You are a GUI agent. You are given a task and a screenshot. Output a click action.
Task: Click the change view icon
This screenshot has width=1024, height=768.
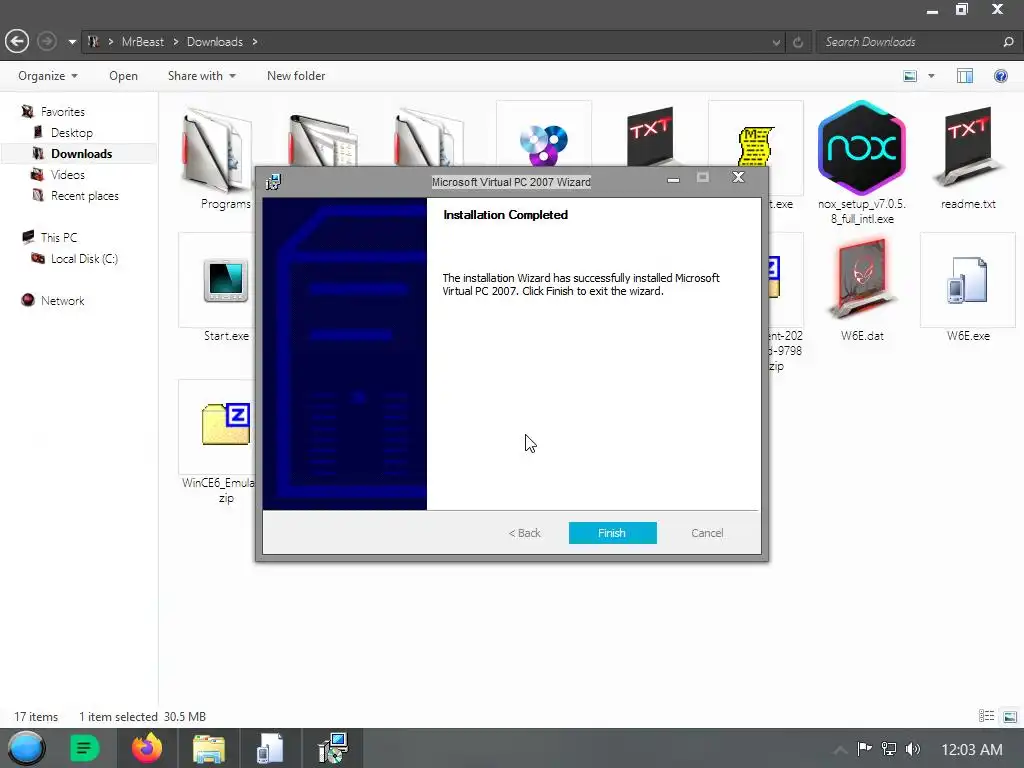pyautogui.click(x=910, y=76)
